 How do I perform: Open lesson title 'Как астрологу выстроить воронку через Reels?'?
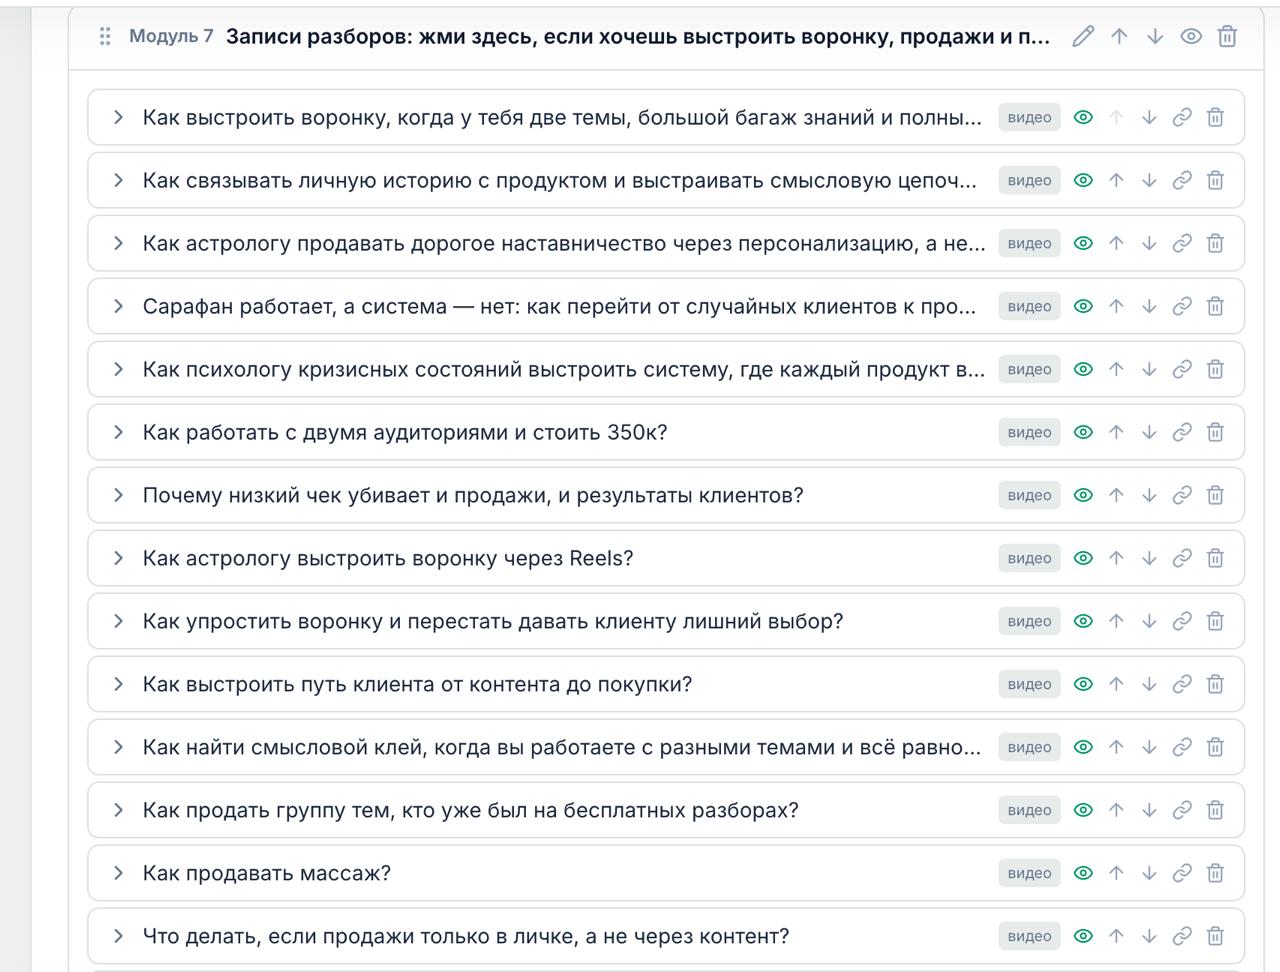coord(388,558)
